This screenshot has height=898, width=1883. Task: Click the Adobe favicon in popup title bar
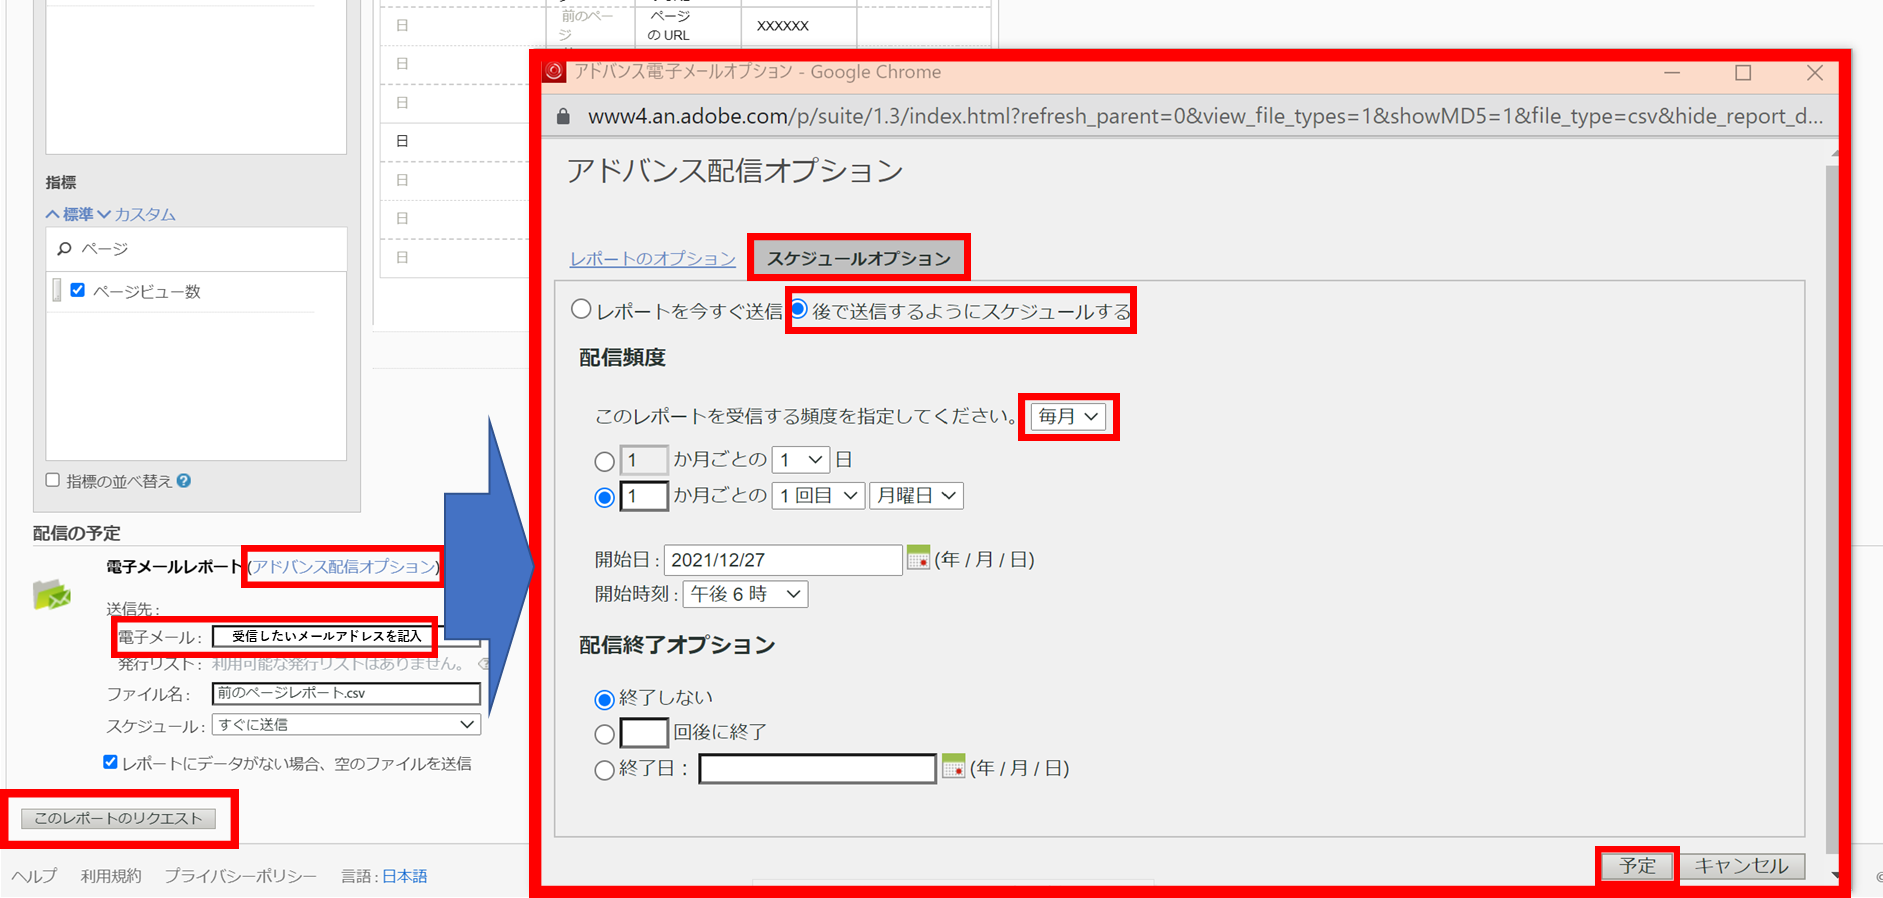[x=554, y=72]
